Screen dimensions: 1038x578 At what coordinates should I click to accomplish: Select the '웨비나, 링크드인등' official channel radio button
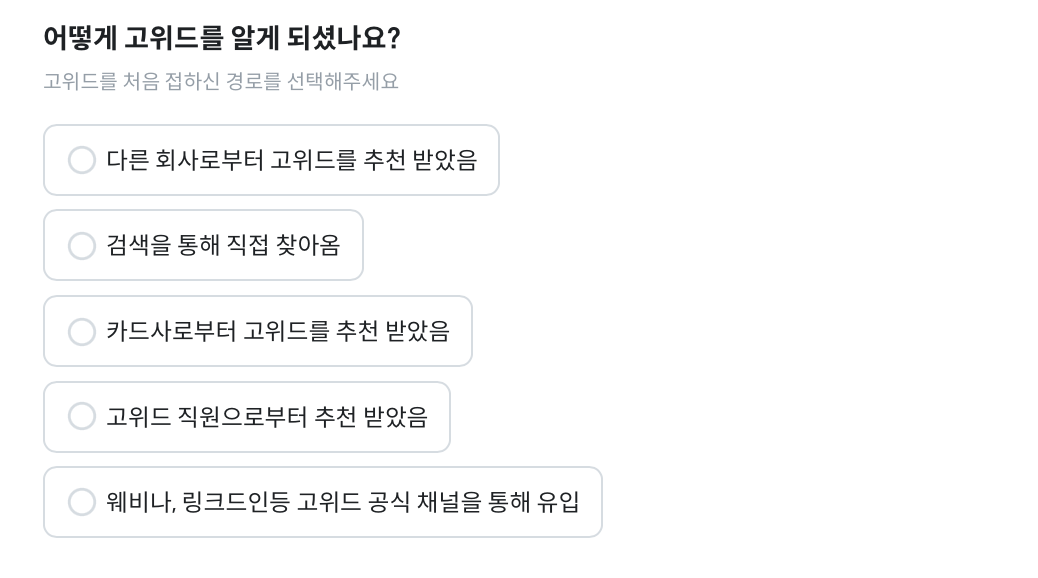[82, 502]
